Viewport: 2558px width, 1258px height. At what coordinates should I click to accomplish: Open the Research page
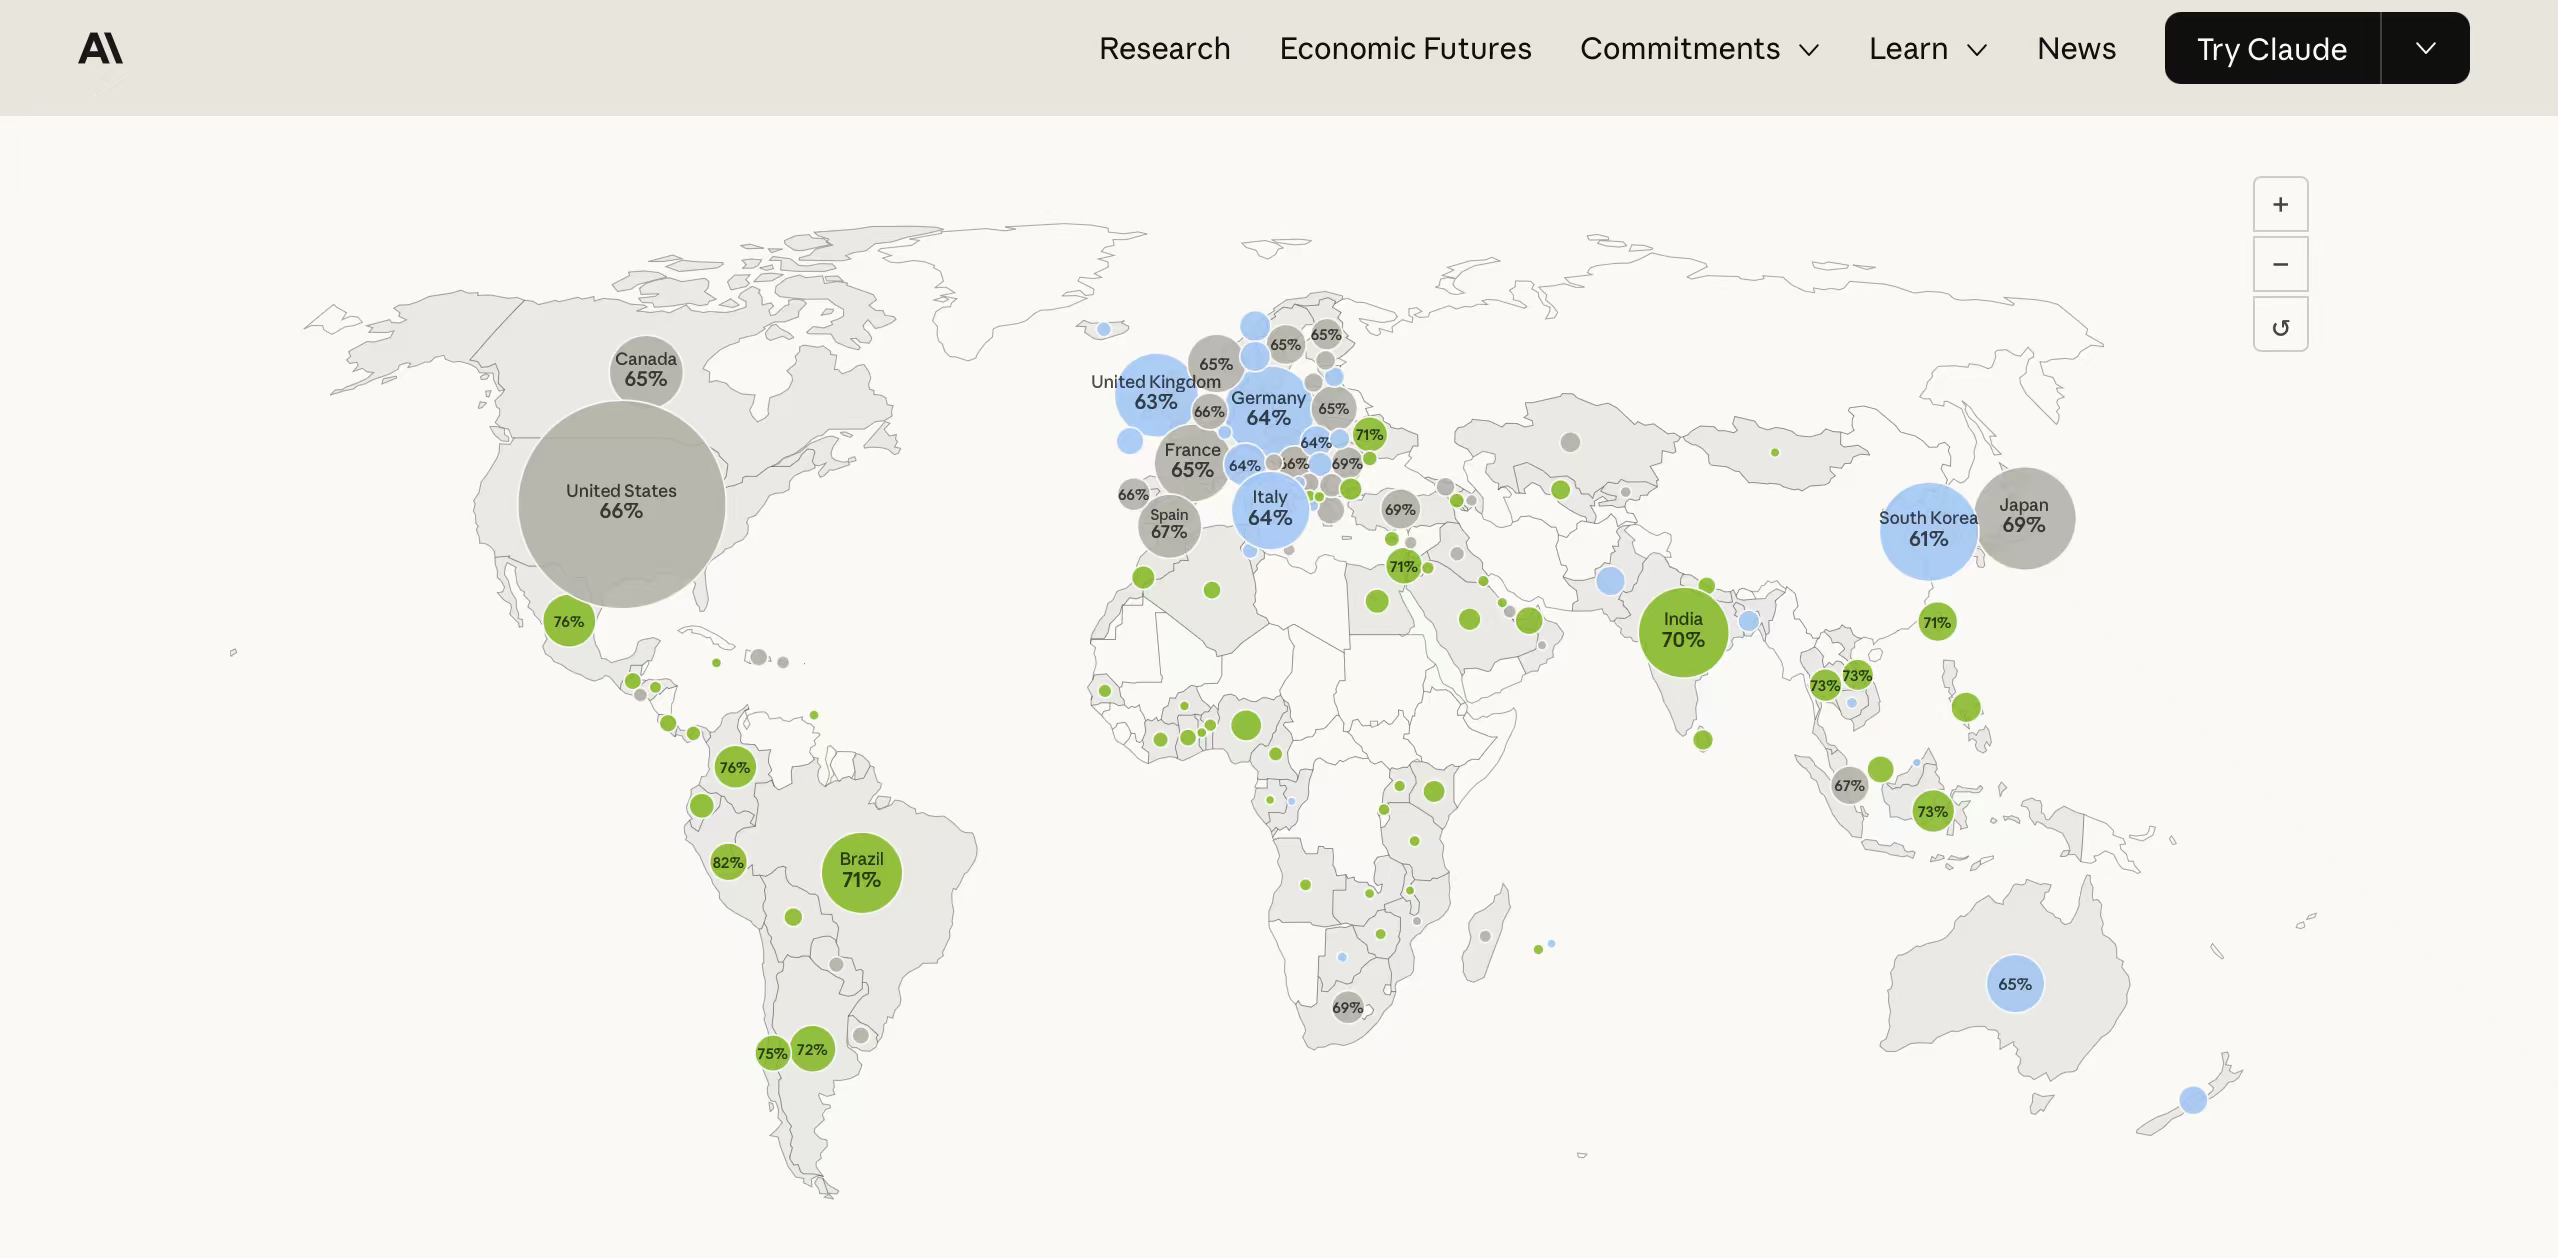(1164, 48)
